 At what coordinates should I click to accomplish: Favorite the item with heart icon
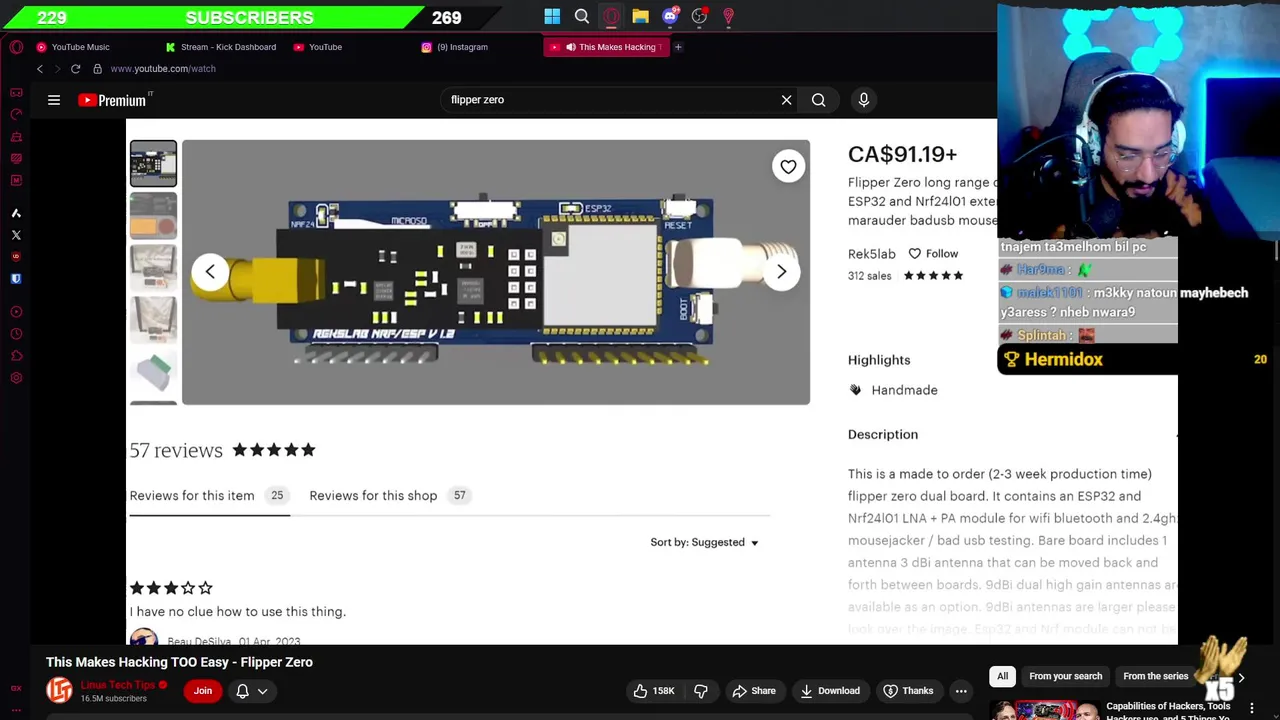(x=788, y=167)
